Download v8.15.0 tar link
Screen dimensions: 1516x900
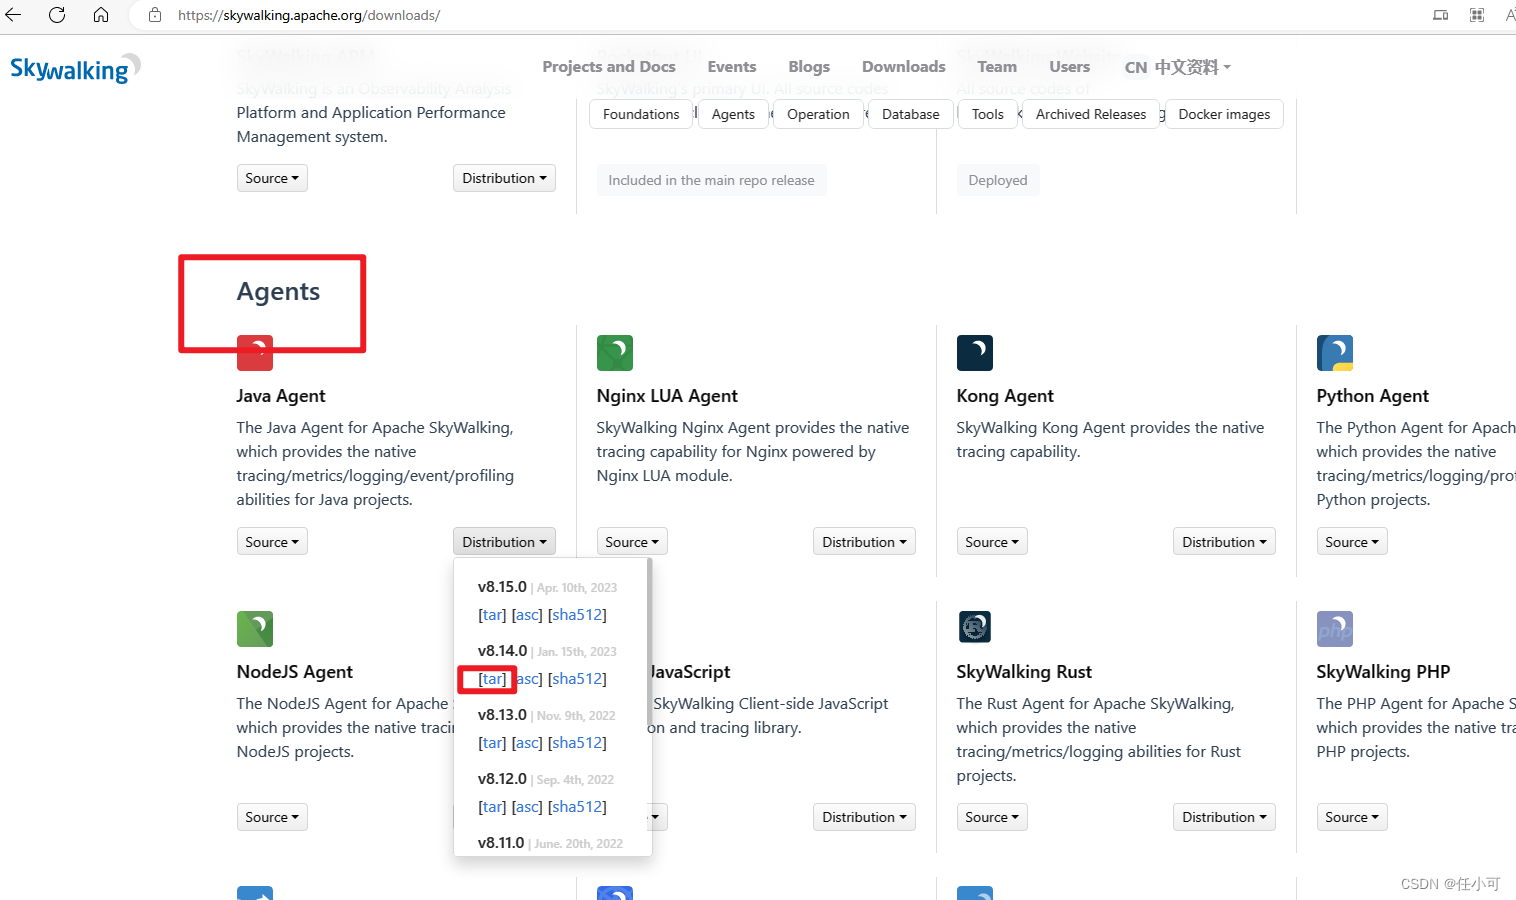(492, 615)
